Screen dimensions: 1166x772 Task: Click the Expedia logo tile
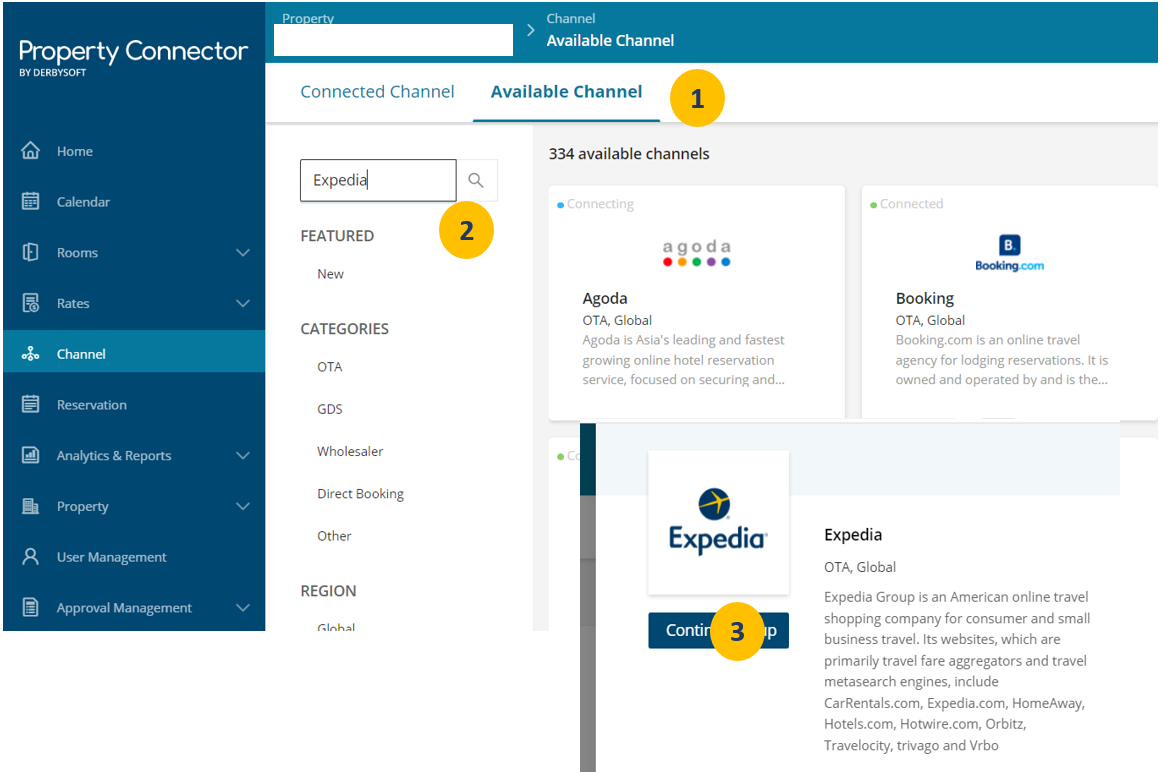718,522
